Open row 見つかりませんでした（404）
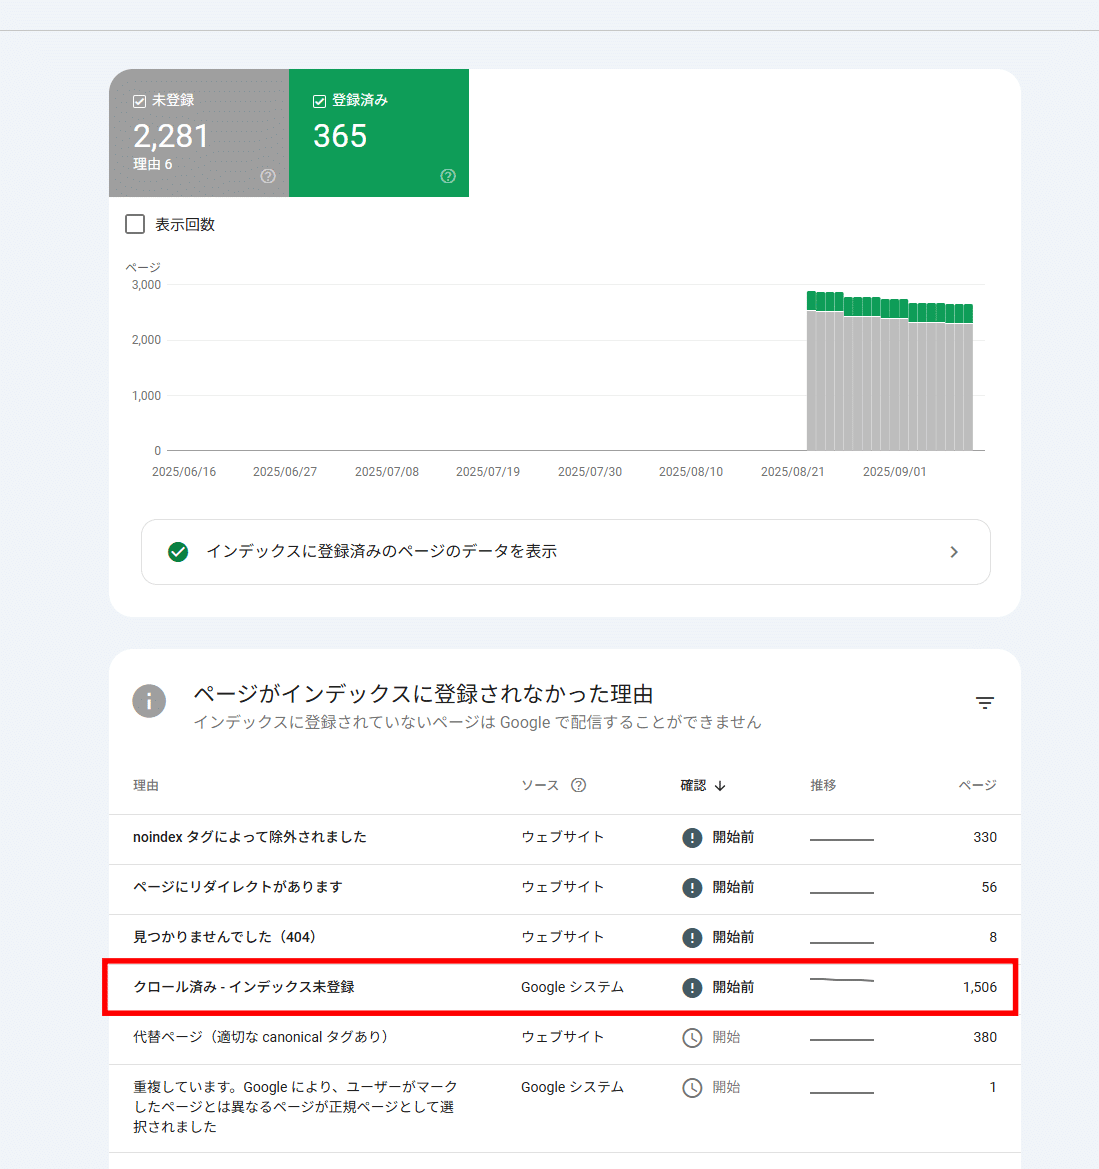Image resolution: width=1099 pixels, height=1169 pixels. 564,939
